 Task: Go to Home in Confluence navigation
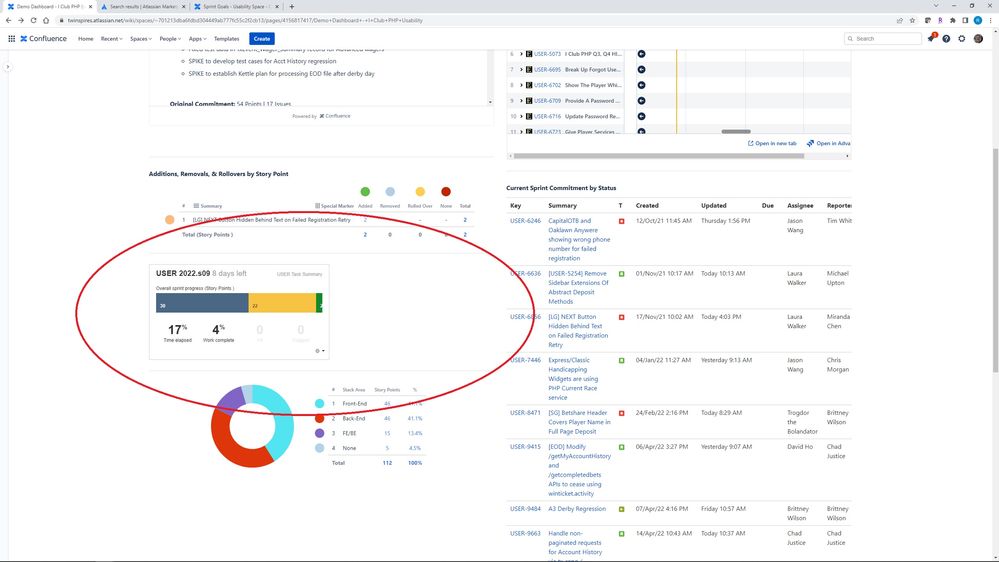point(85,39)
